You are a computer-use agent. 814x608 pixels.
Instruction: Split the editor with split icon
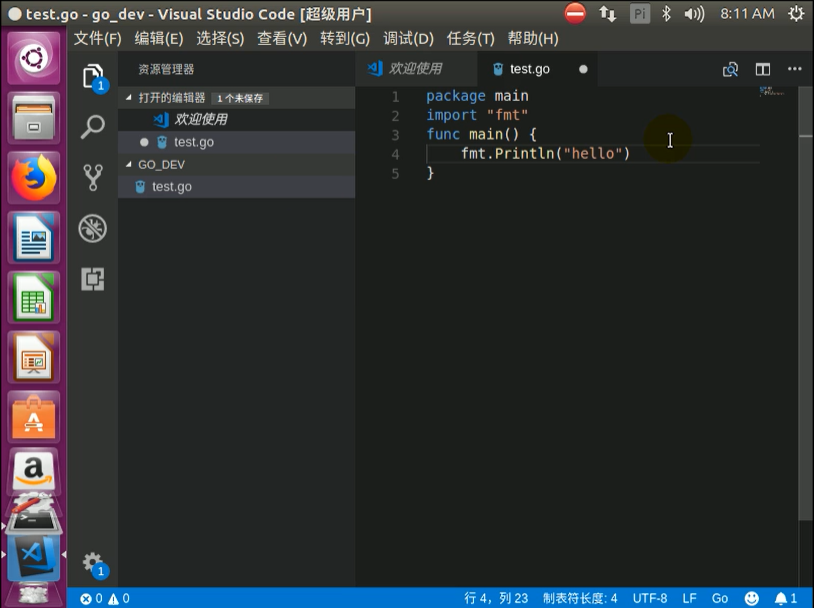pyautogui.click(x=763, y=69)
